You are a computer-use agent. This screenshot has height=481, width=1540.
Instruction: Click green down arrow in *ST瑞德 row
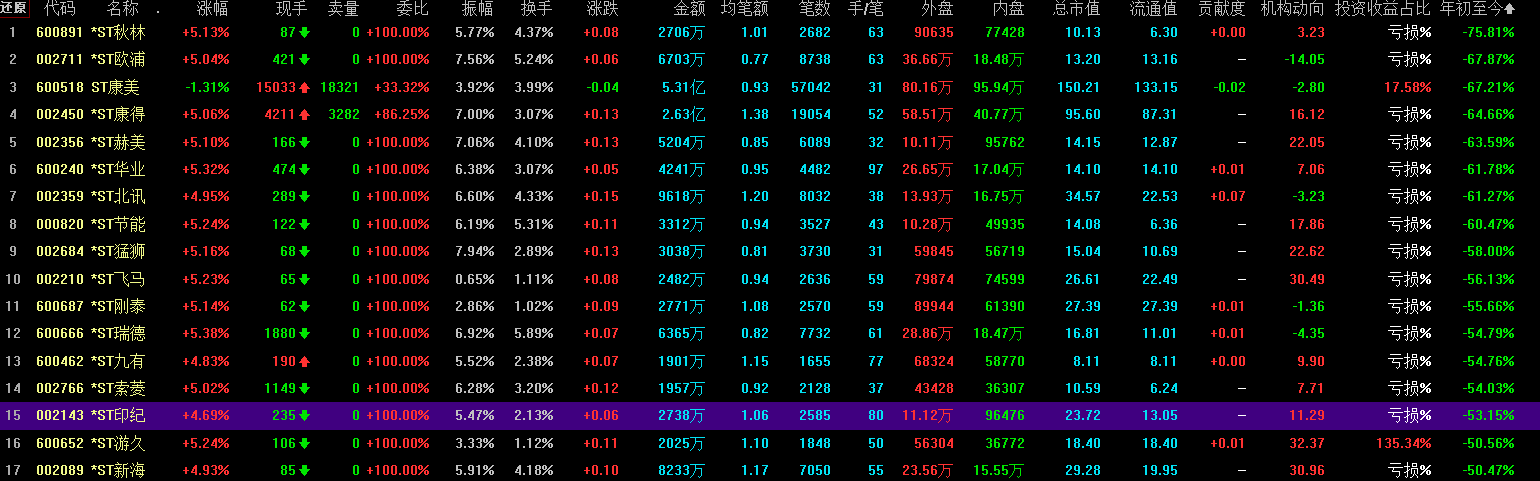[x=304, y=333]
